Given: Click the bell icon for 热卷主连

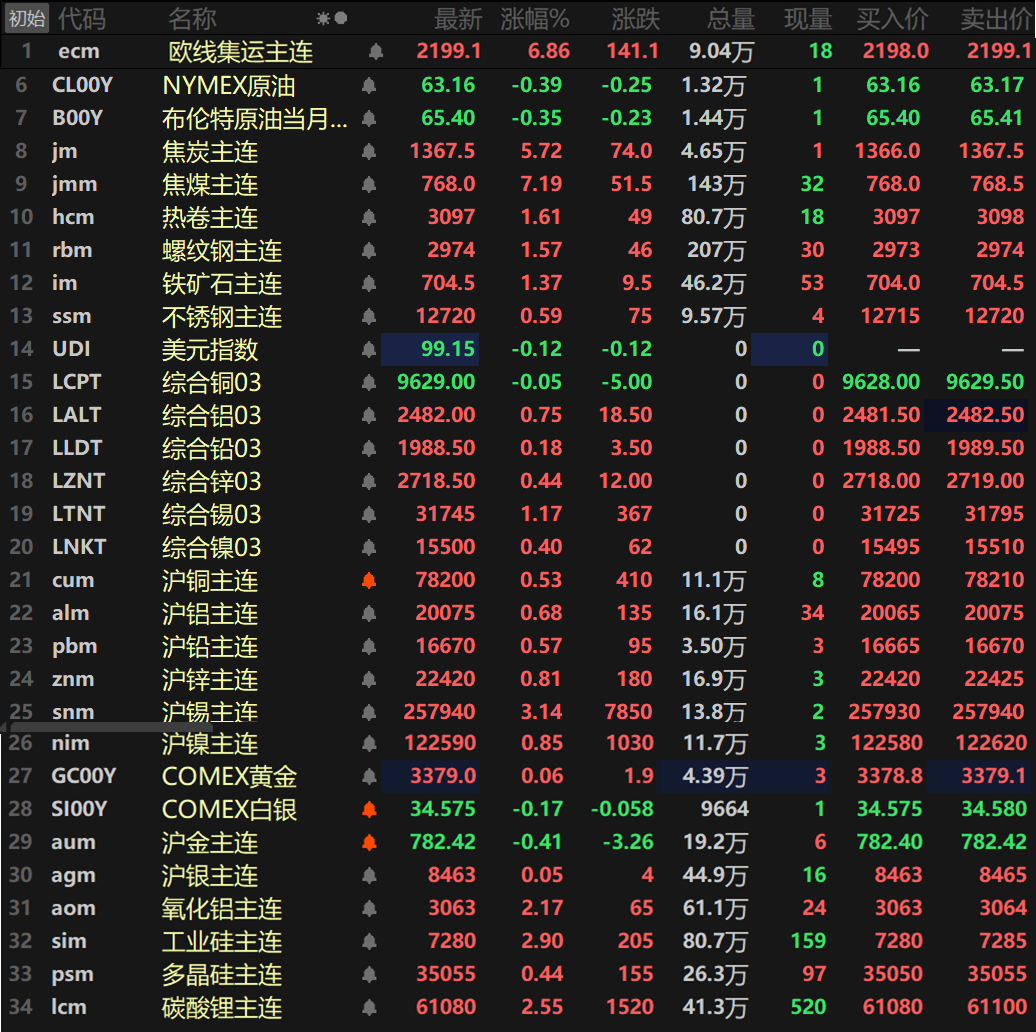Looking at the screenshot, I should click(x=369, y=217).
